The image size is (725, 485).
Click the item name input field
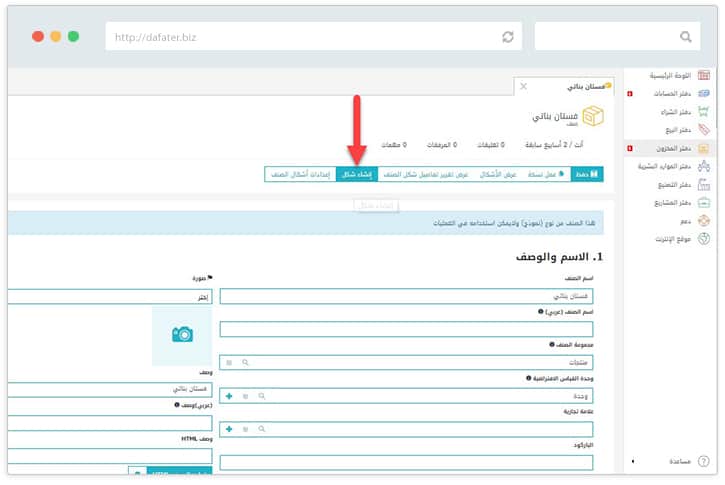(x=406, y=296)
